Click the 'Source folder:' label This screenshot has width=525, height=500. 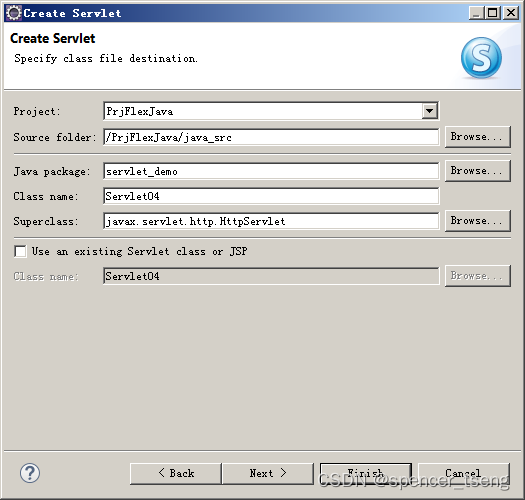click(55, 137)
